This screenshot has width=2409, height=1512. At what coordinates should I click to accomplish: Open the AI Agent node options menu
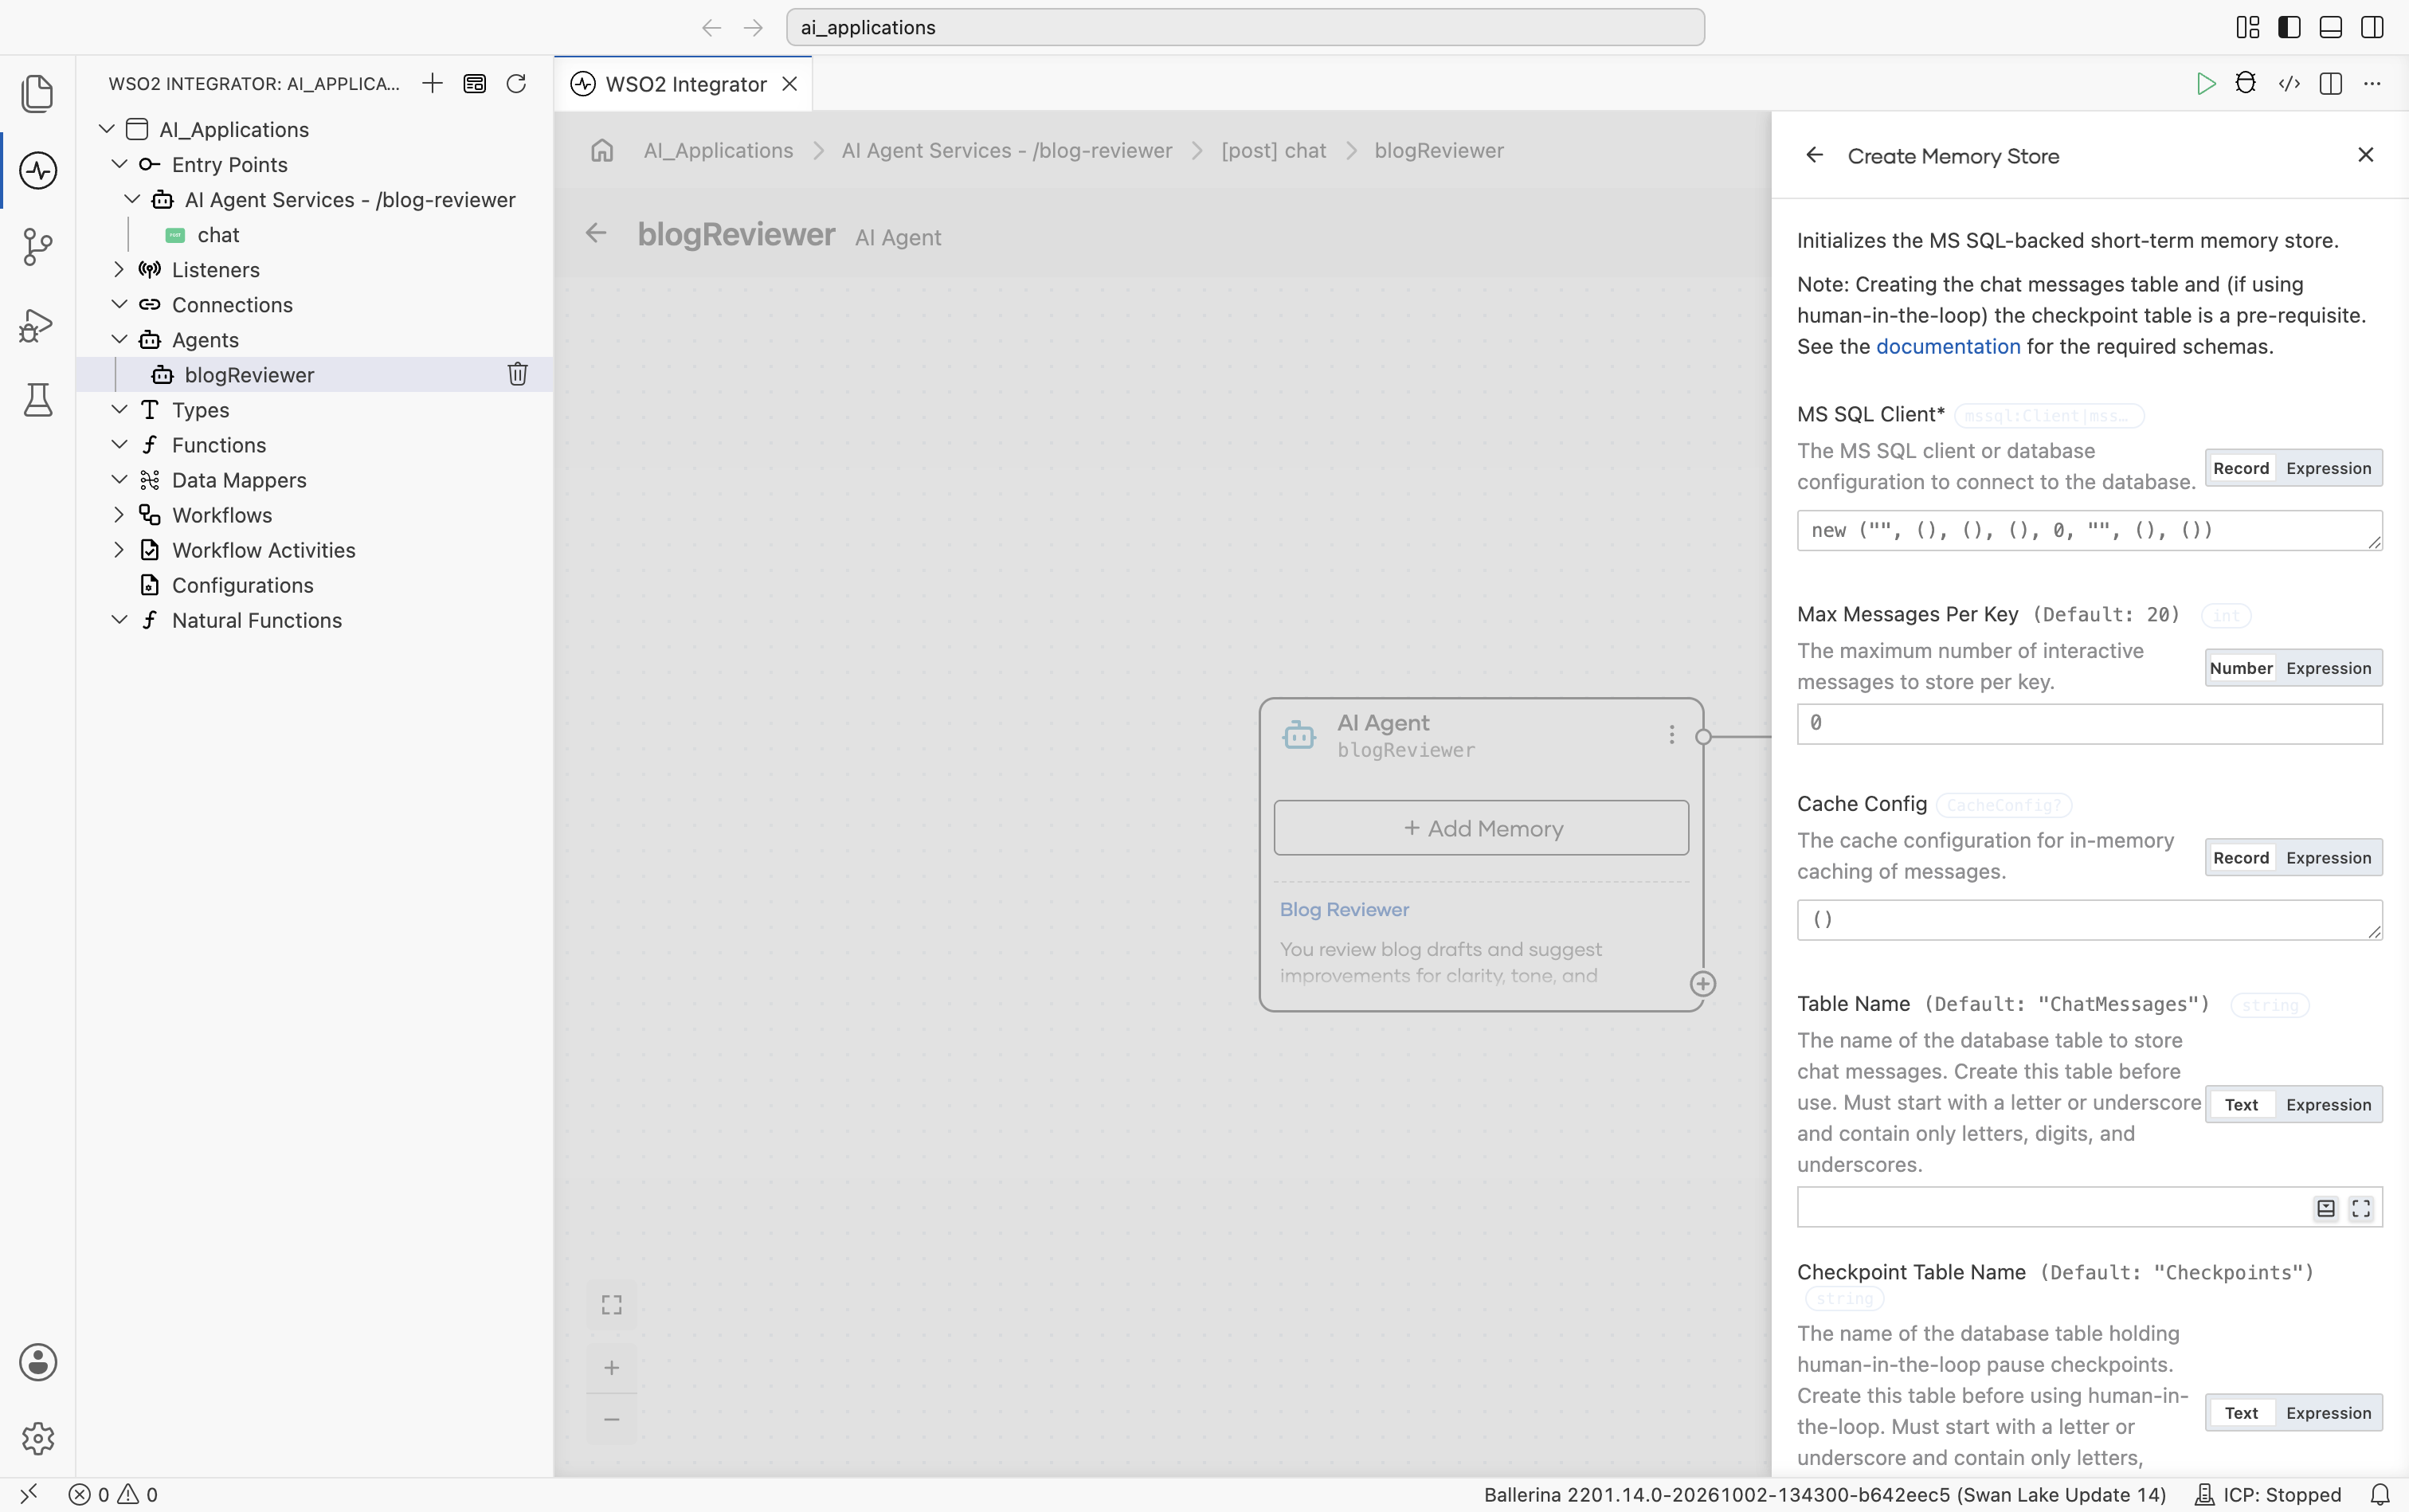[1671, 735]
